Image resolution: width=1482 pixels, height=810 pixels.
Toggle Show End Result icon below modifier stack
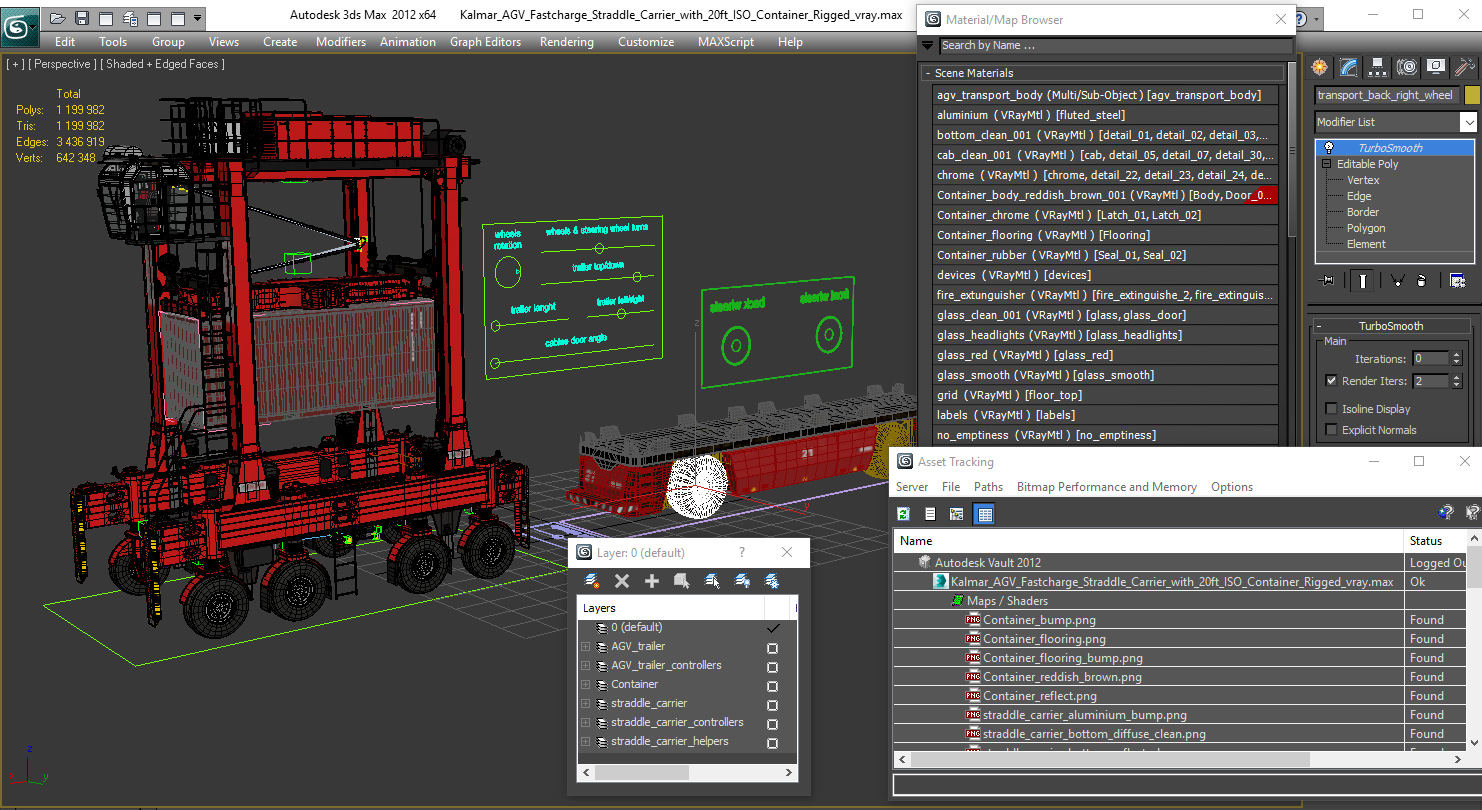[x=1362, y=281]
